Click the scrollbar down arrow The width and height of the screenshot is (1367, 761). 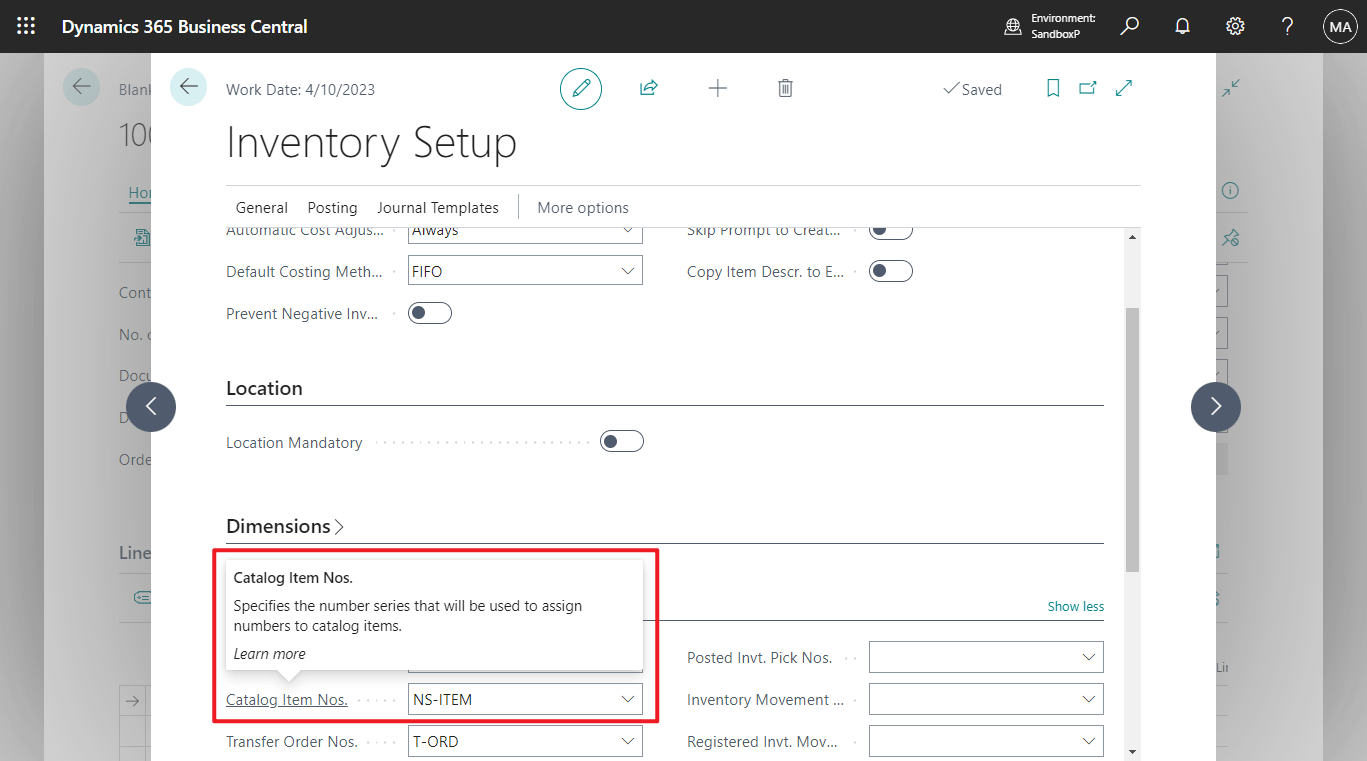pos(1132,750)
